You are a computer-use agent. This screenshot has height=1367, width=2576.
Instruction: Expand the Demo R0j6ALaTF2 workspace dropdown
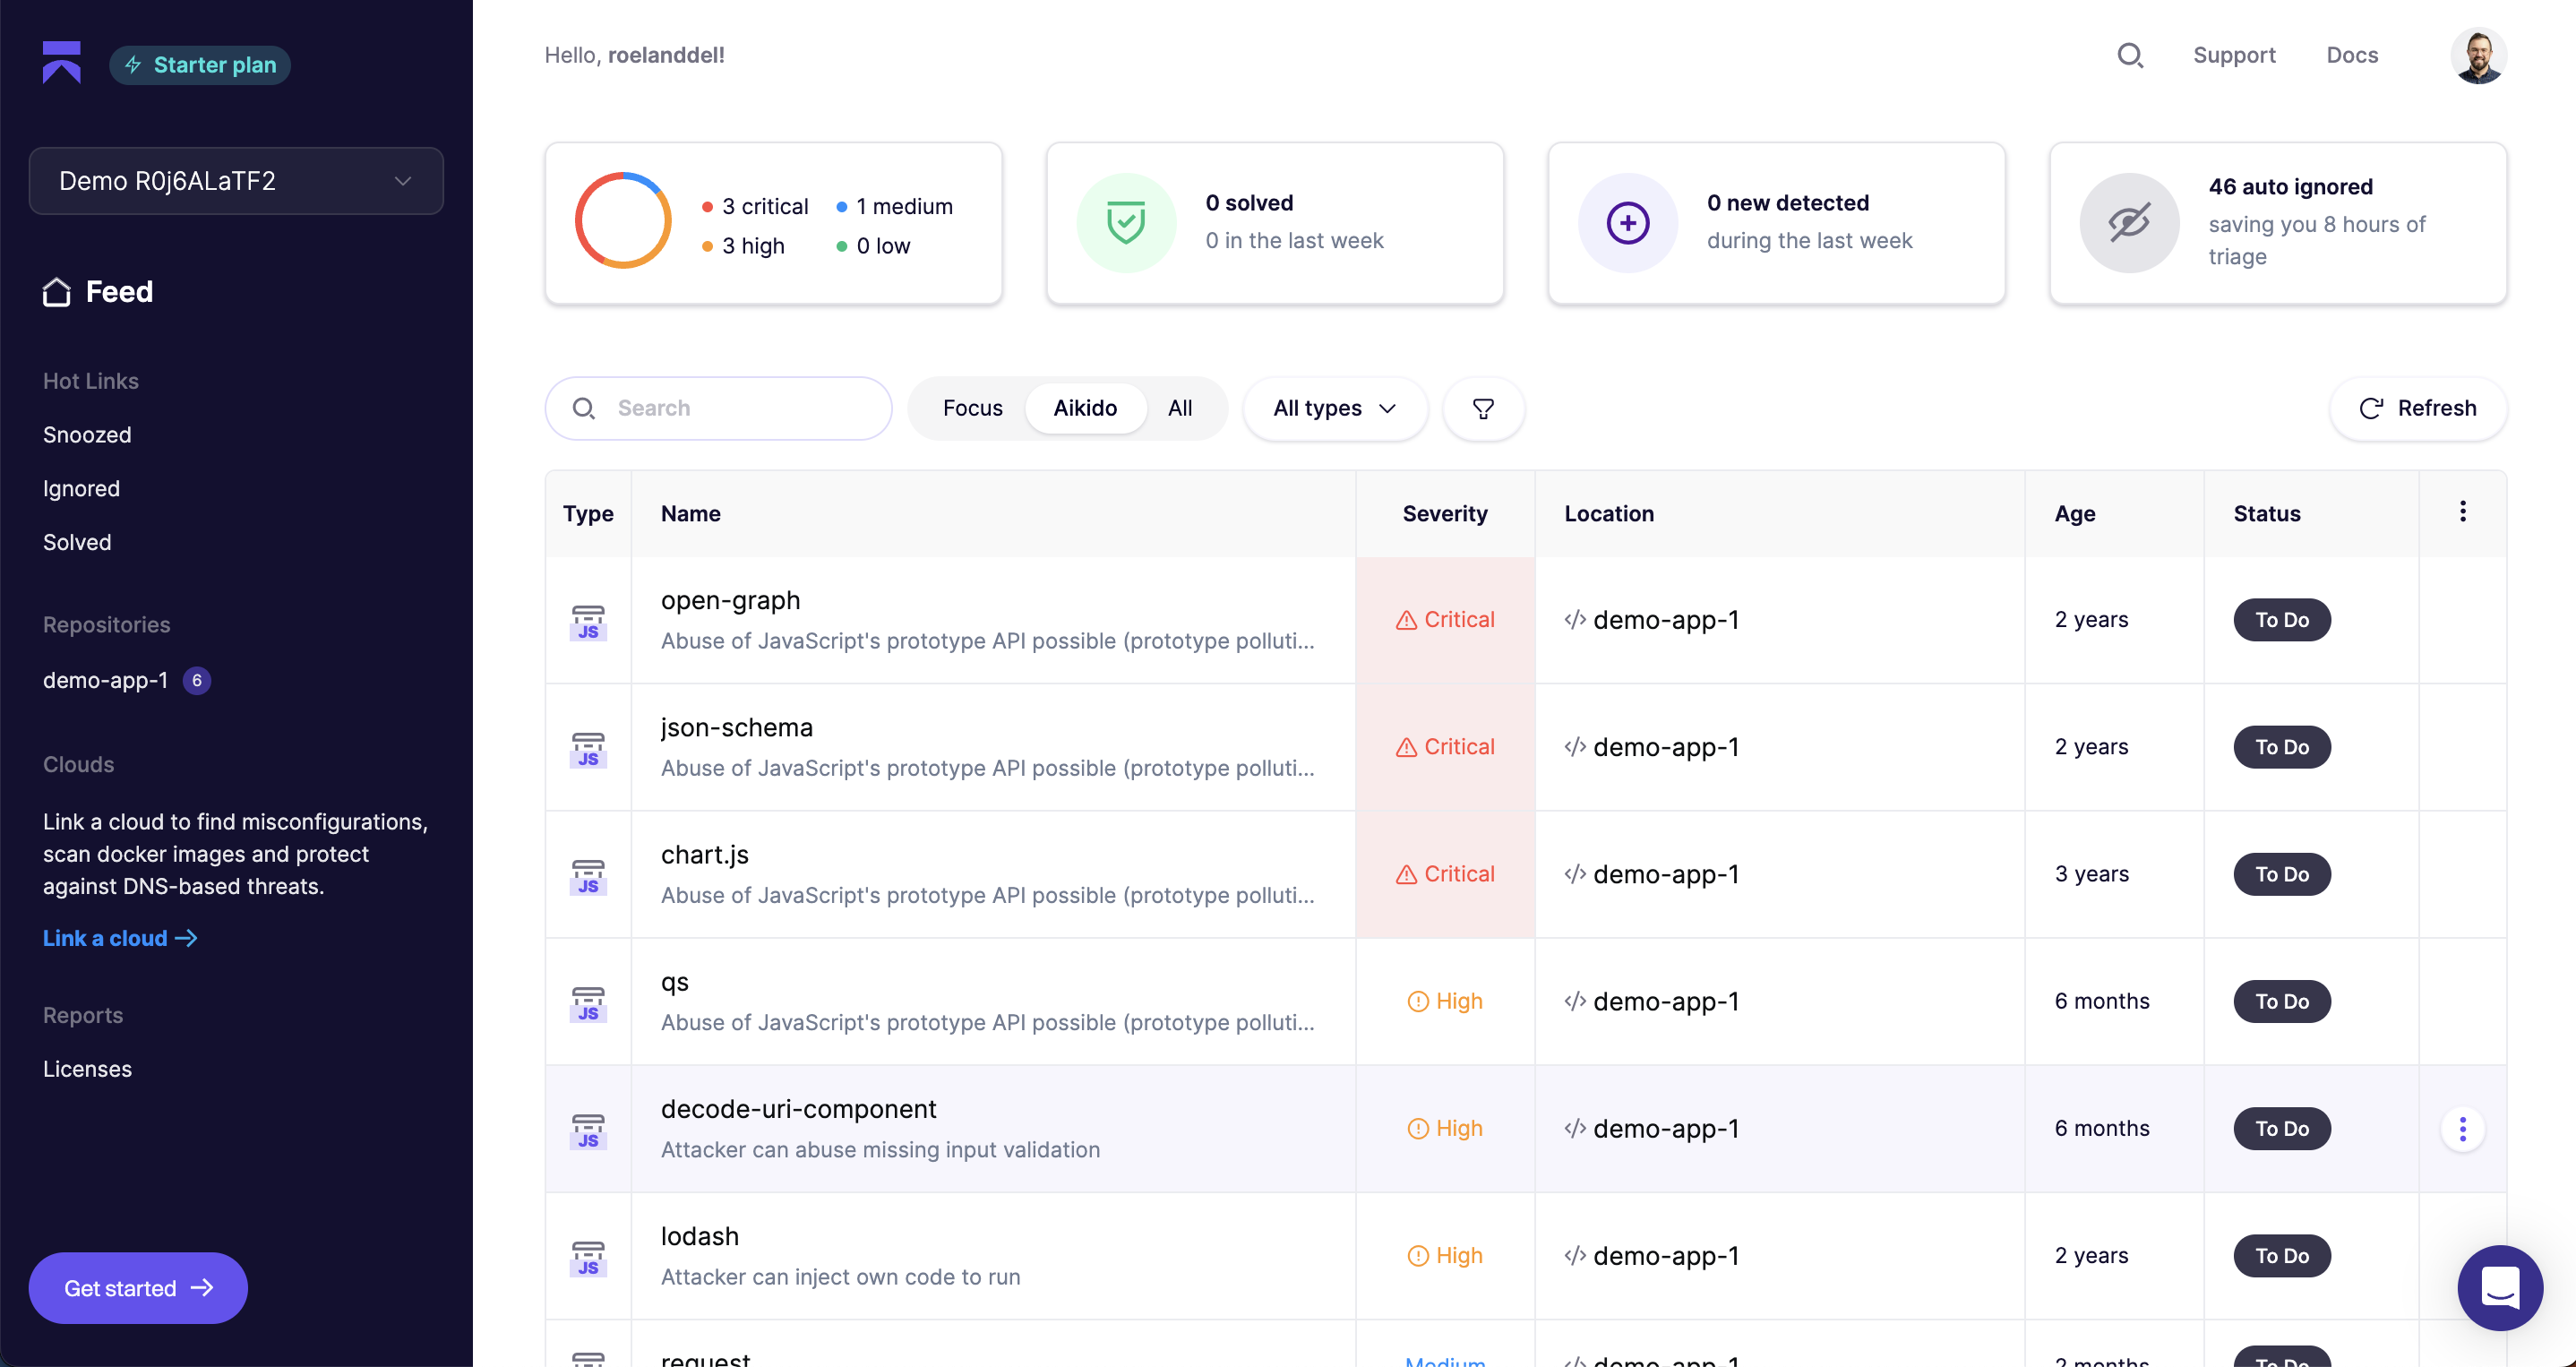236,181
